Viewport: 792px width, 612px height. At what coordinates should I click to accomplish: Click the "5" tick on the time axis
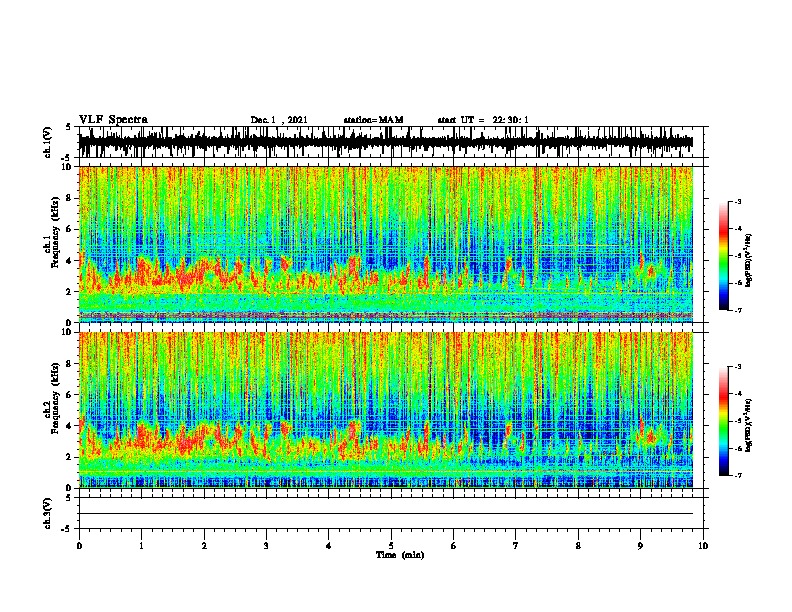391,546
